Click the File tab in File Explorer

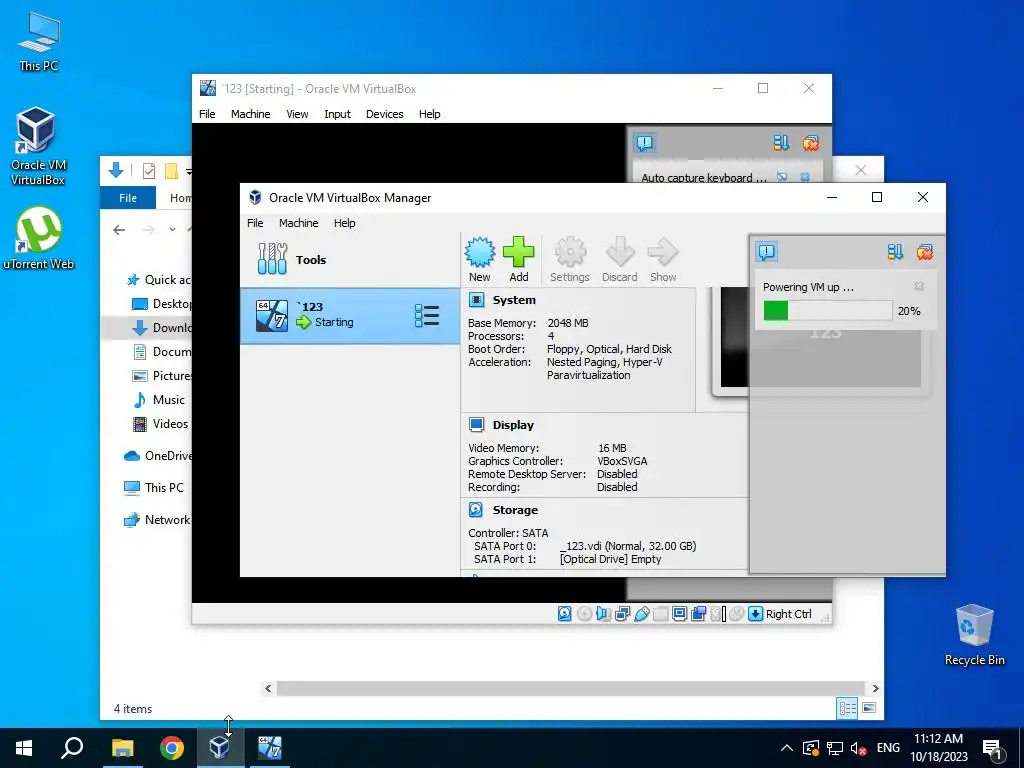tap(128, 198)
